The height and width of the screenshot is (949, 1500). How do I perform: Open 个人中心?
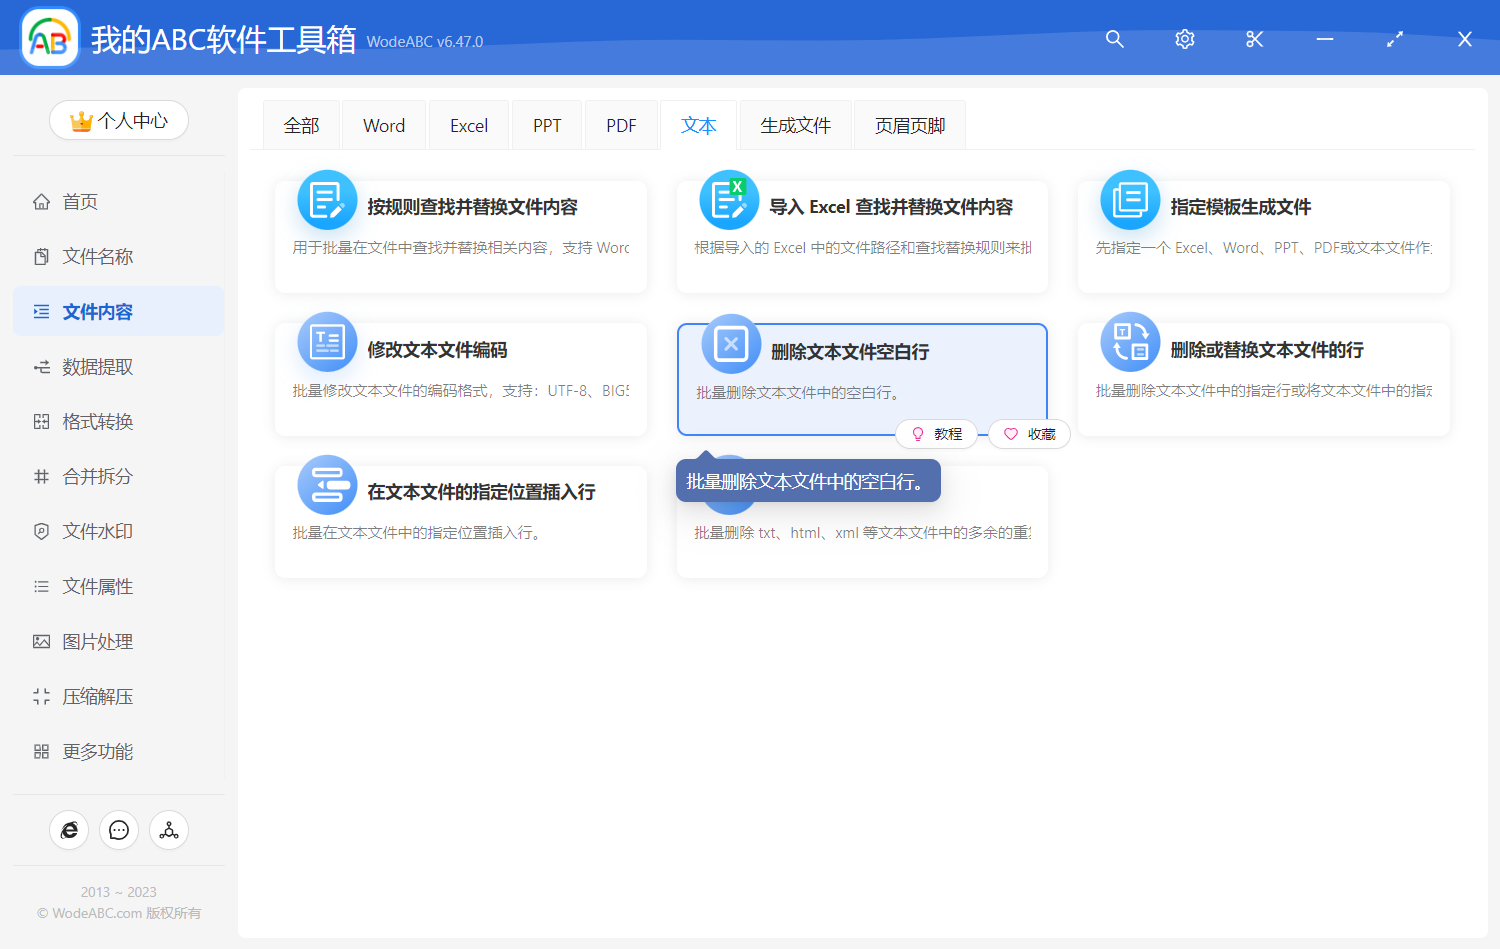[x=119, y=120]
